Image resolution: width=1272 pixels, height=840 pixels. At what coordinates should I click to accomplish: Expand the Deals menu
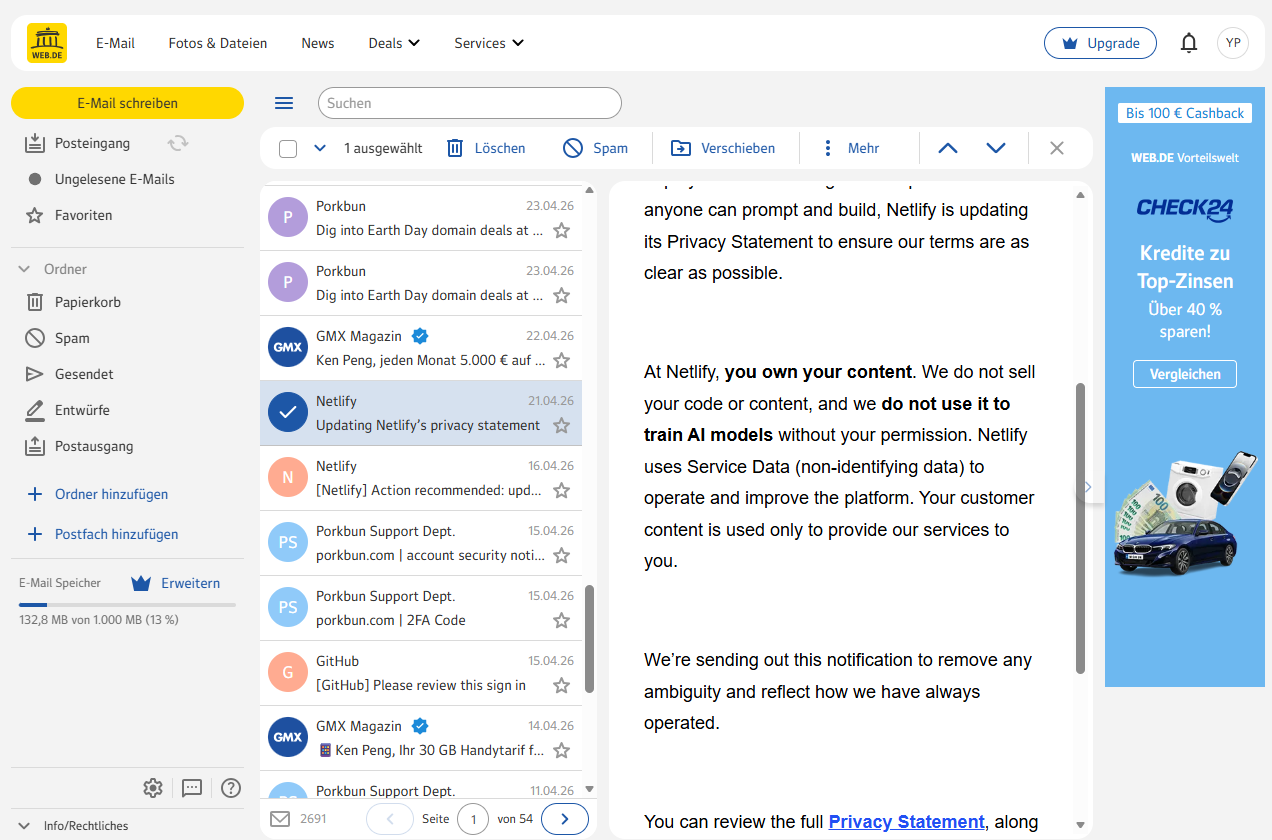pyautogui.click(x=394, y=43)
